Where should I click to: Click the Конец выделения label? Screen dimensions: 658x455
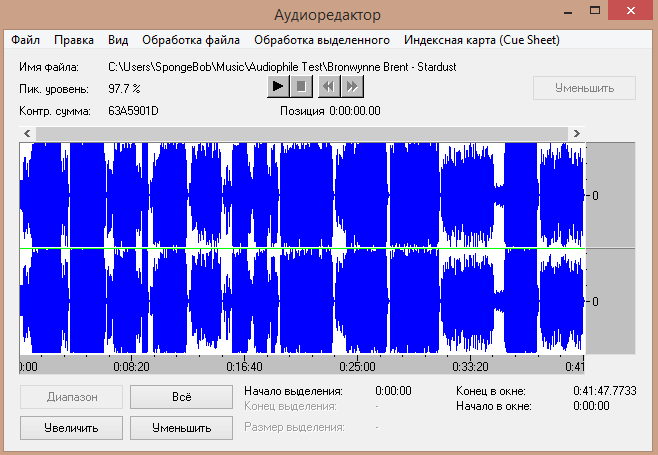290,406
